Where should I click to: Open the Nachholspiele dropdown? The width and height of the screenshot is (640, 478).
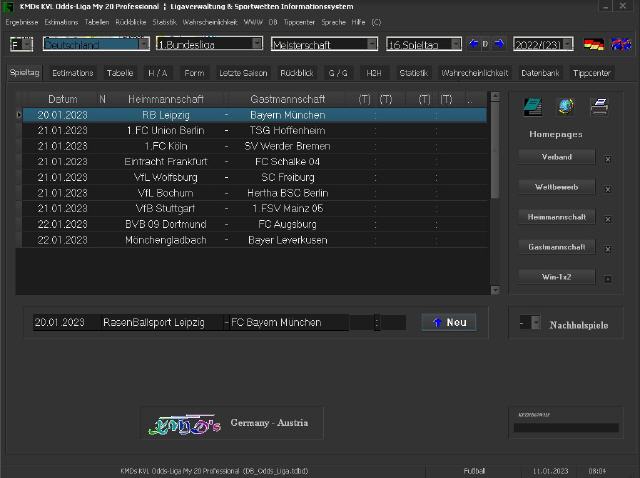(536, 322)
